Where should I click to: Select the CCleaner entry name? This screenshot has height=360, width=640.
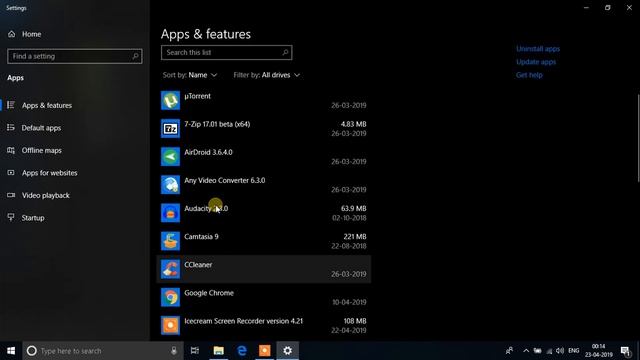click(198, 265)
